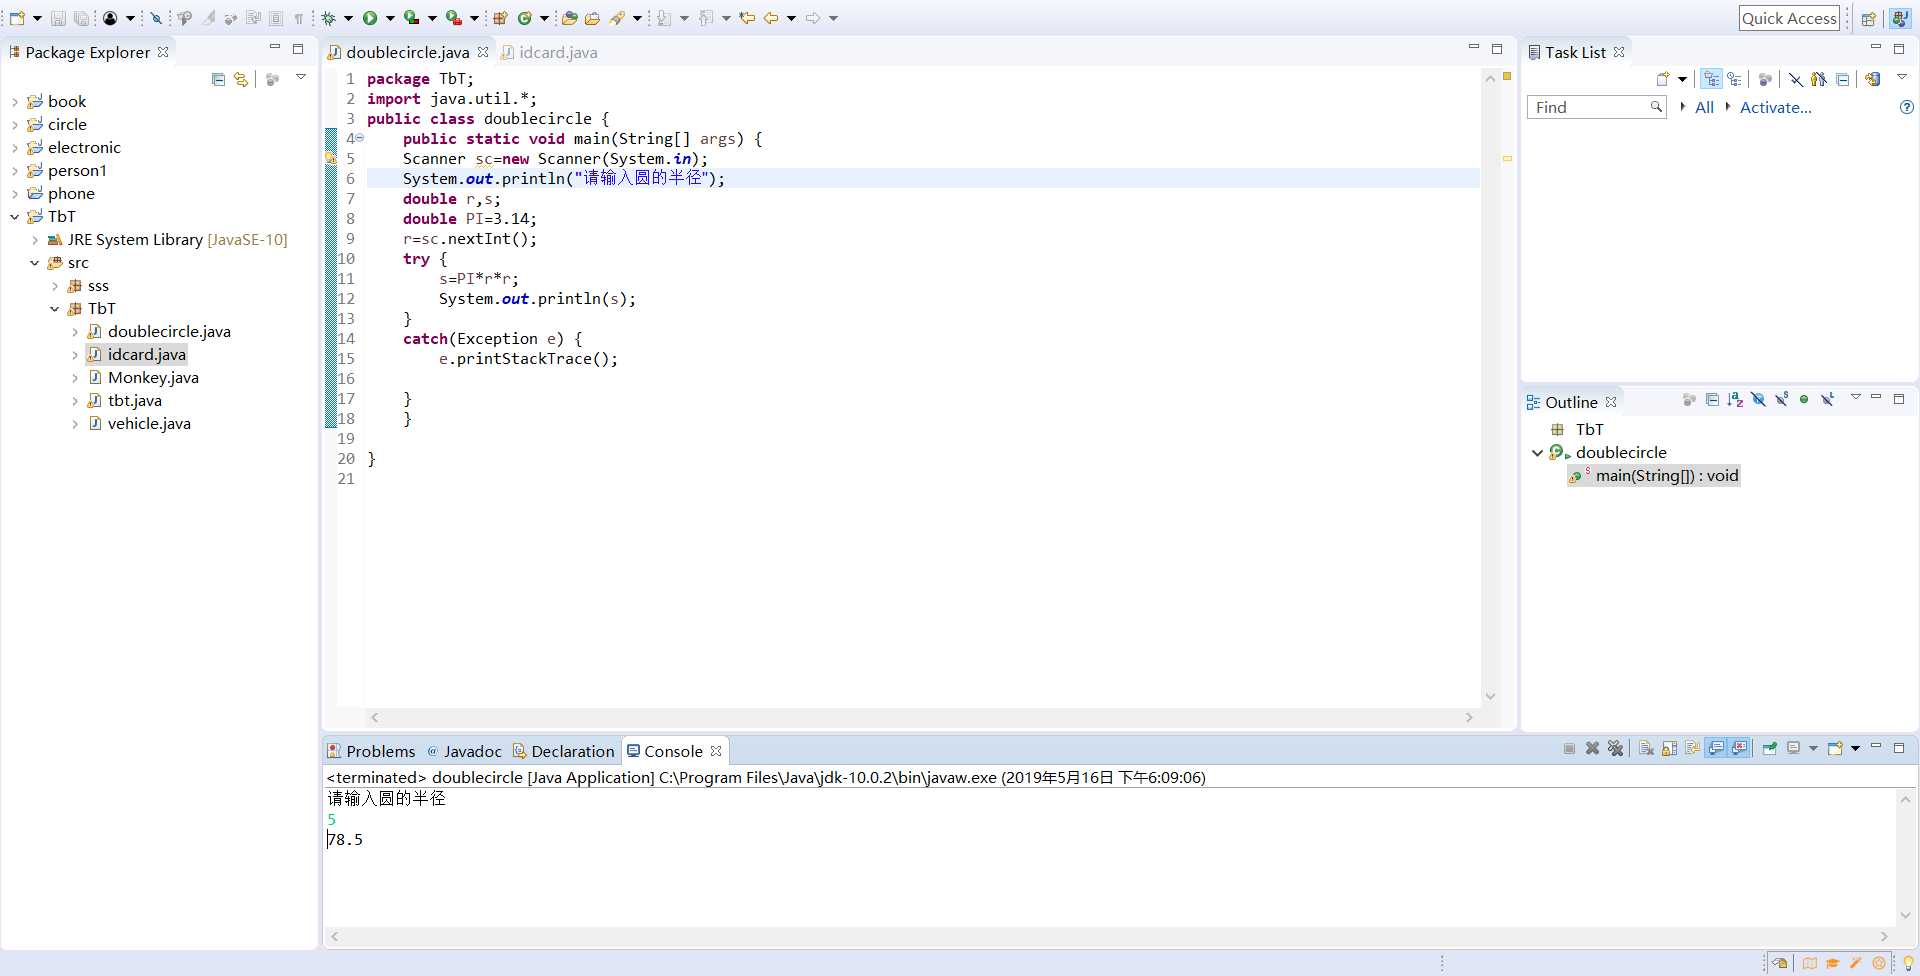Click the console vertical scrollbar down arrow

coord(1905,915)
